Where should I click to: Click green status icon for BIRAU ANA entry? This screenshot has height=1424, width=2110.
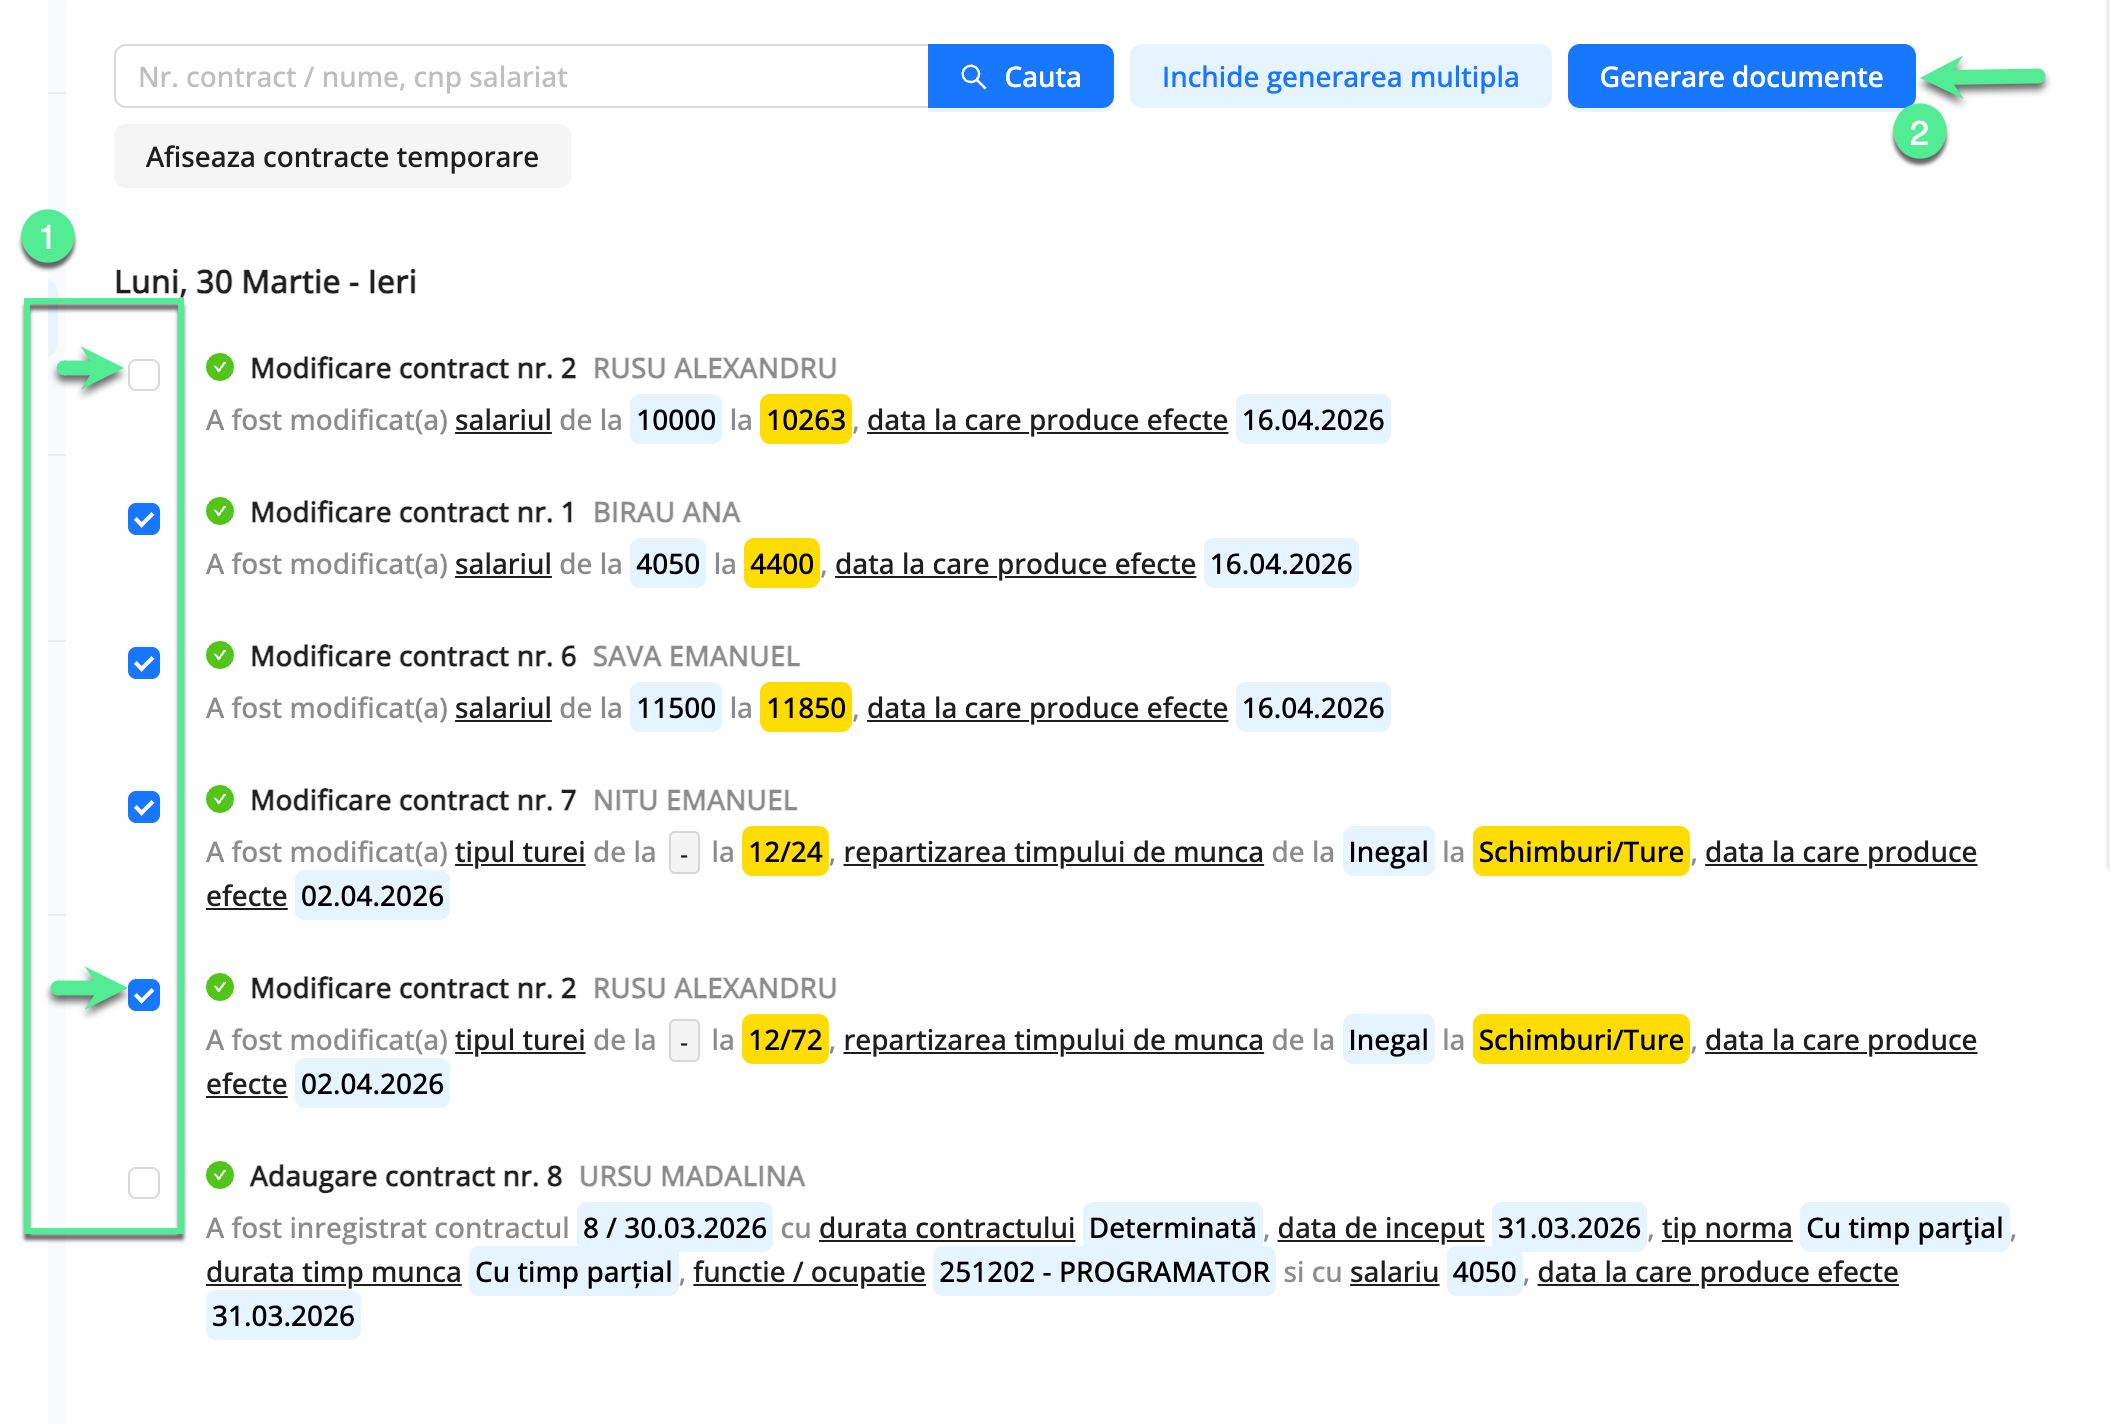(x=220, y=512)
